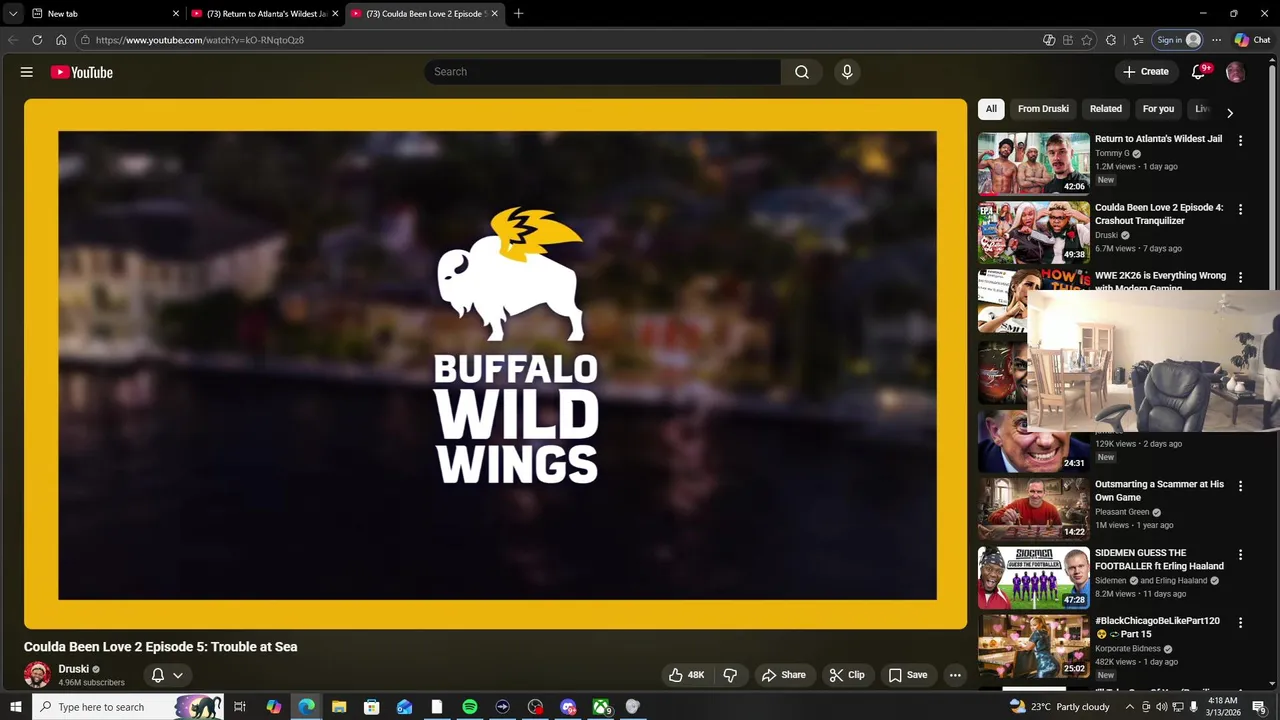Open a new browser tab with plus
This screenshot has height=720, width=1280.
pyautogui.click(x=518, y=14)
